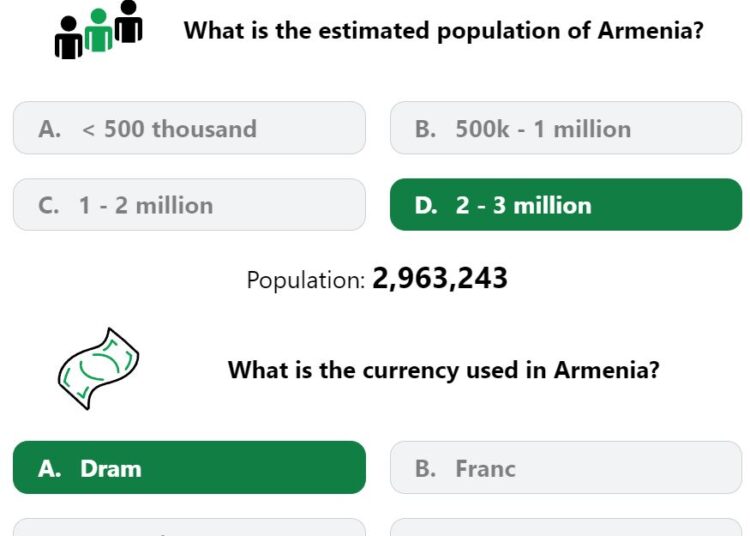Screen dimensions: 750x536
Task: Choose the Franc currency answer
Action: tap(566, 468)
